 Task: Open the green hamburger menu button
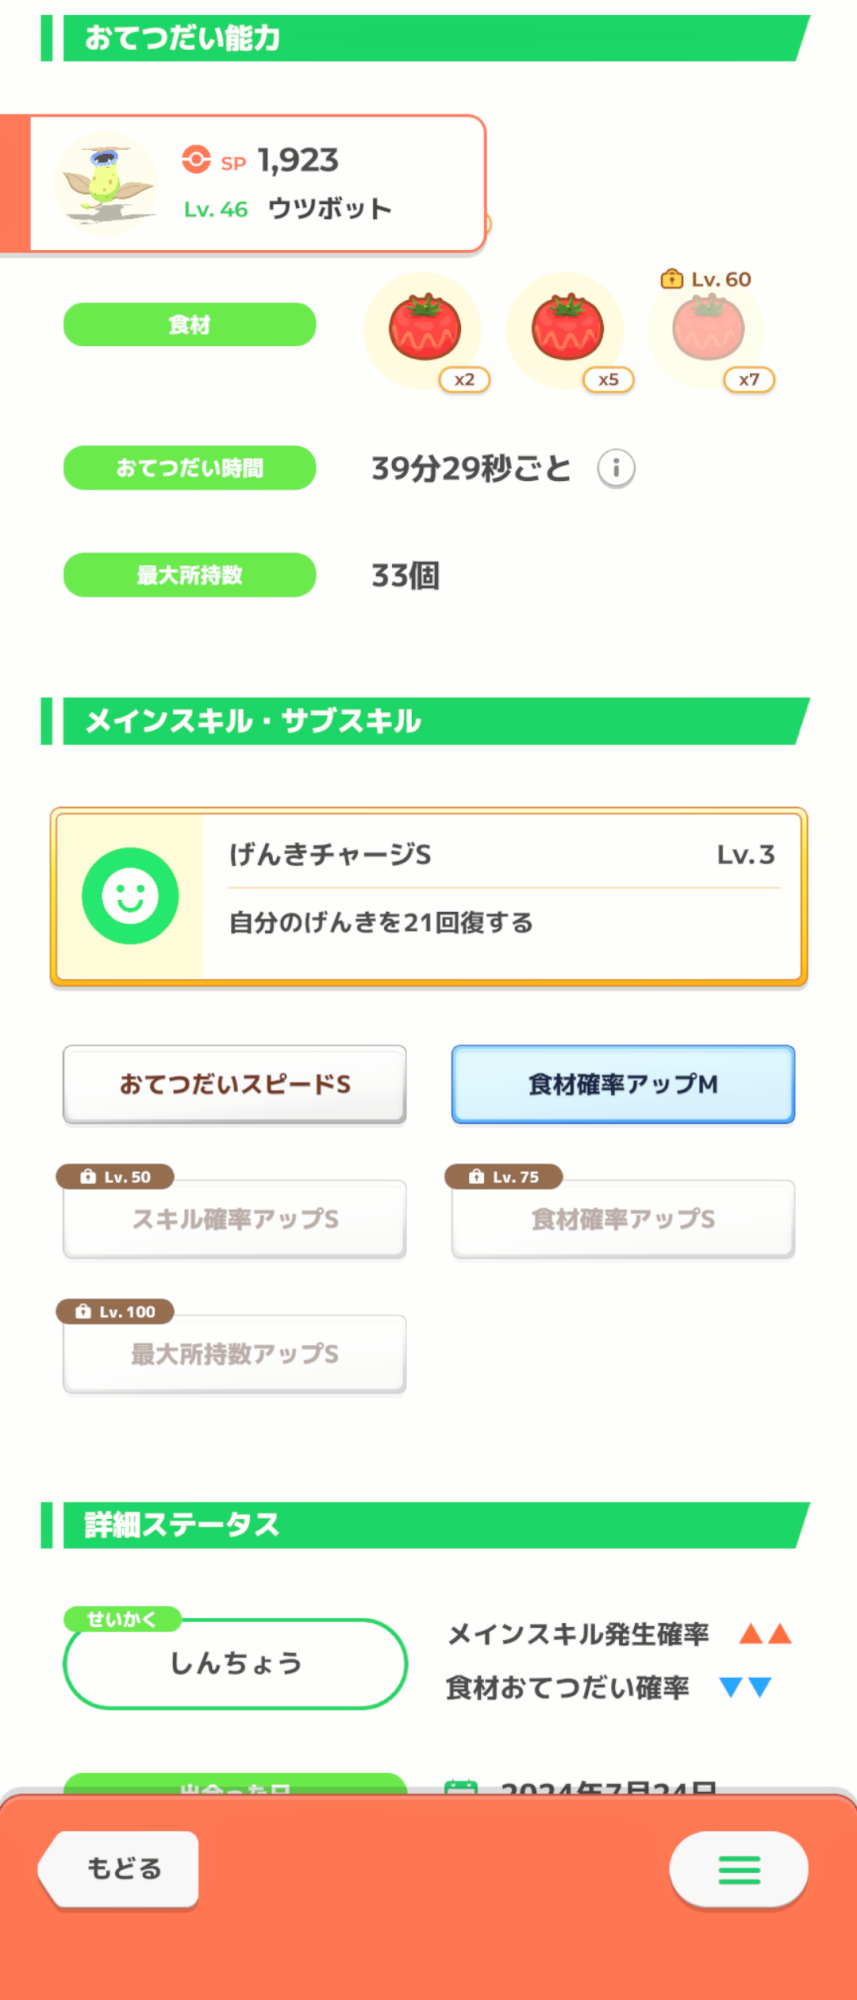coord(739,1869)
